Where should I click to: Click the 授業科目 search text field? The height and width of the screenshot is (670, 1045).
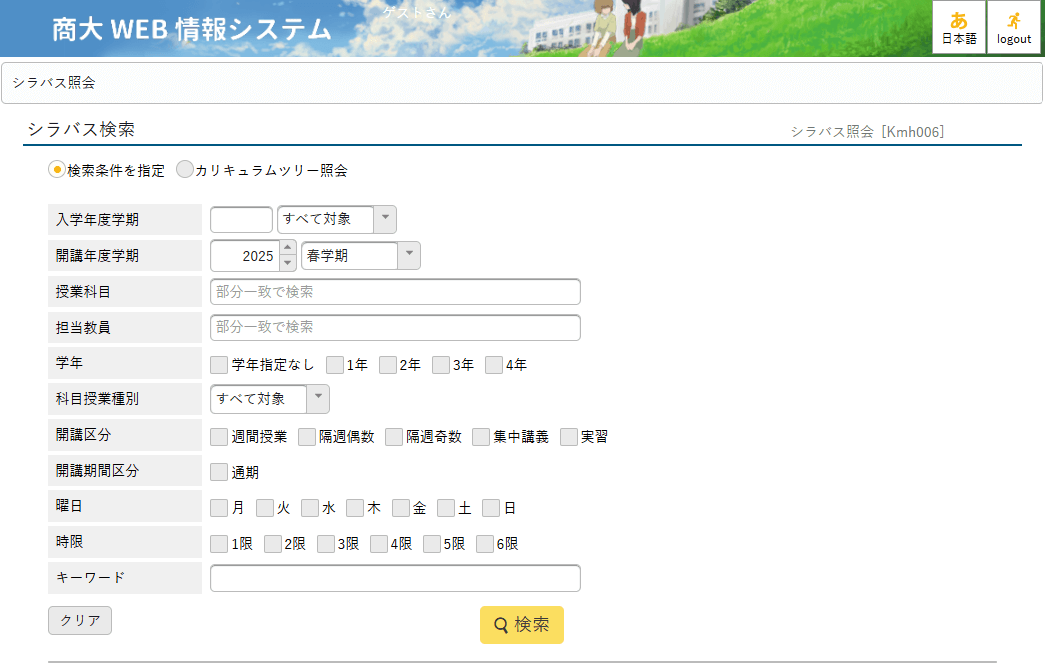click(395, 292)
